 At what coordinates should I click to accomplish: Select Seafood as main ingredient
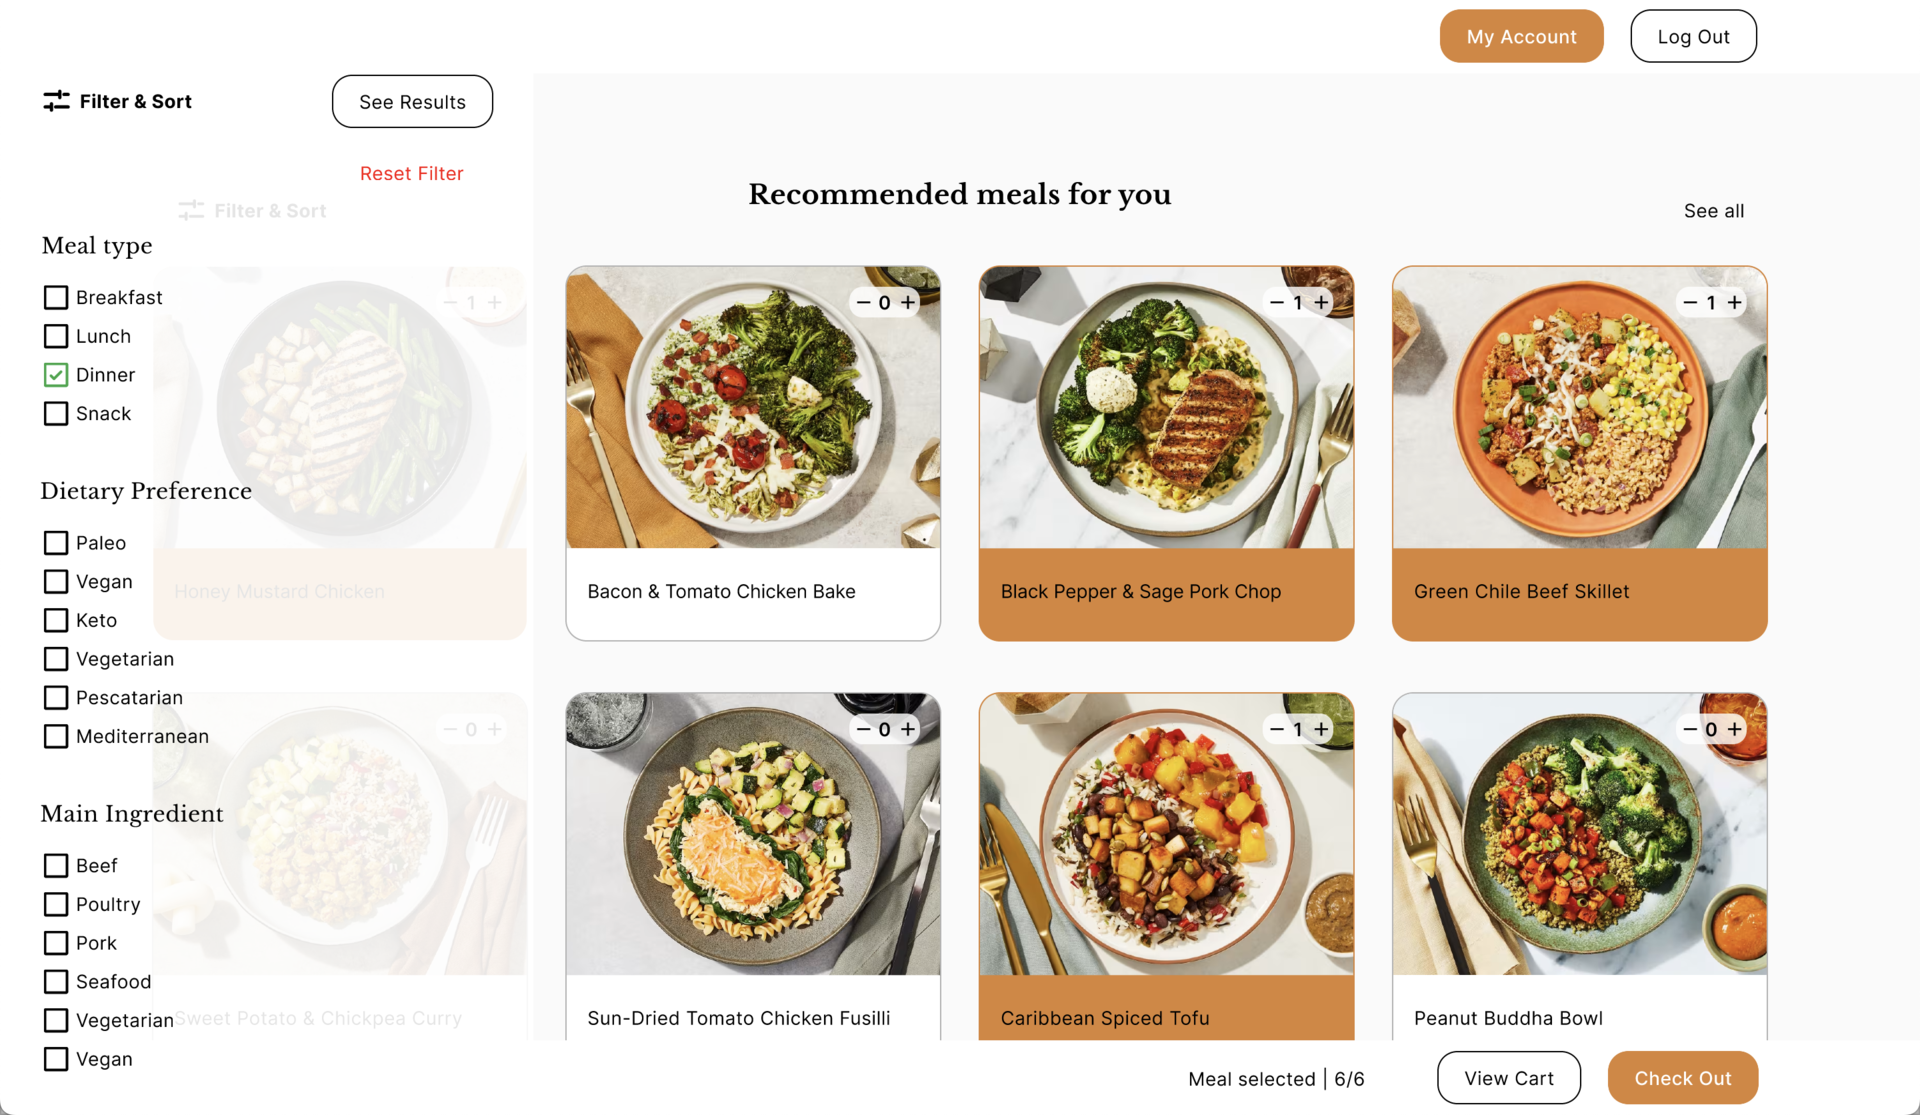(x=56, y=982)
